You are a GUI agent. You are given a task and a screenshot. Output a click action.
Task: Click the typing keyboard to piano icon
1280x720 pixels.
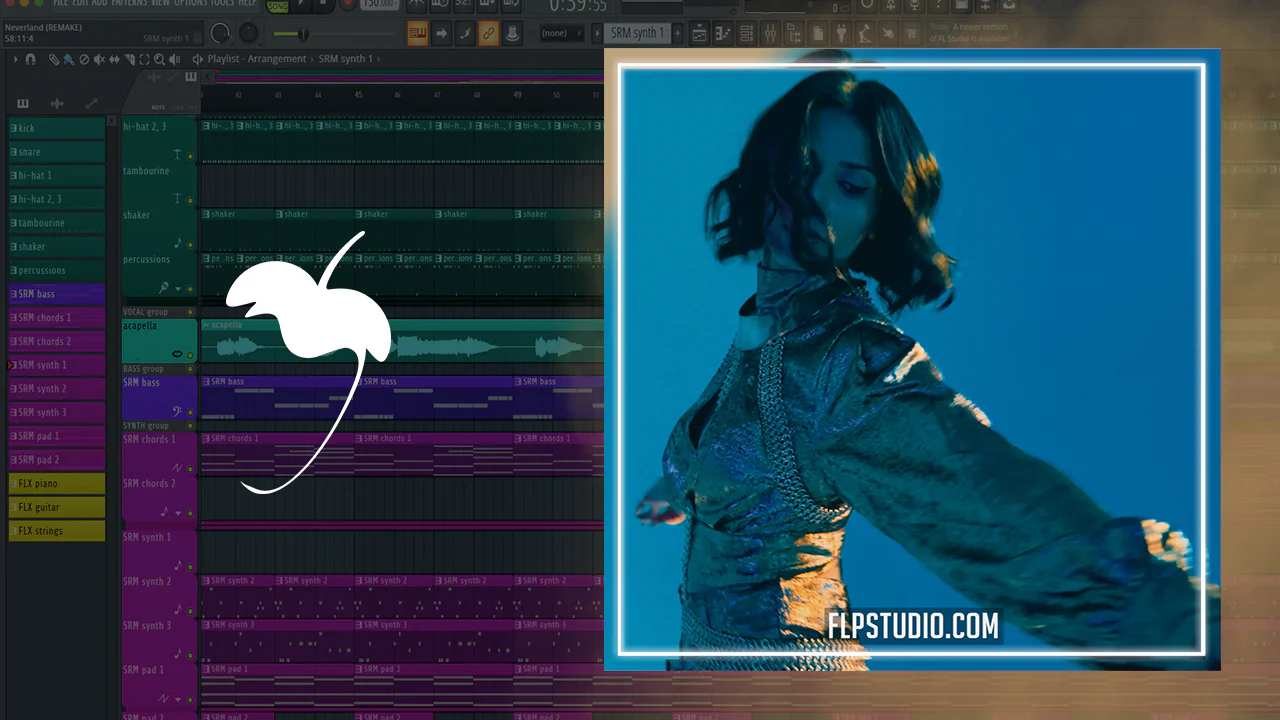point(417,33)
